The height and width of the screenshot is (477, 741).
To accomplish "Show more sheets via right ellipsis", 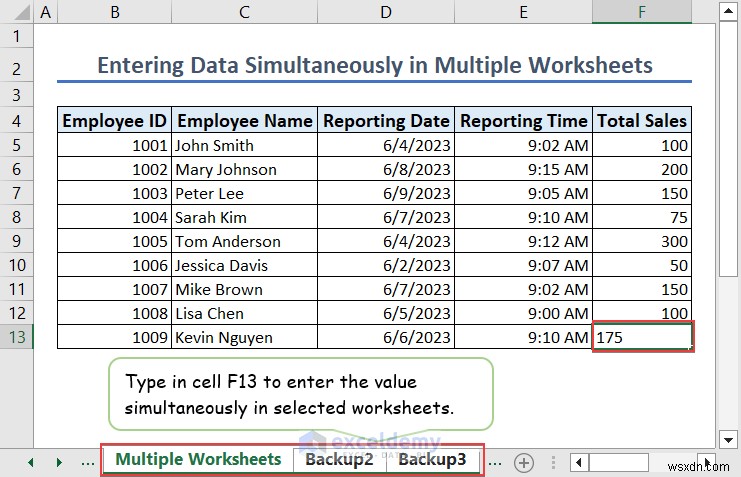I will pos(495,462).
